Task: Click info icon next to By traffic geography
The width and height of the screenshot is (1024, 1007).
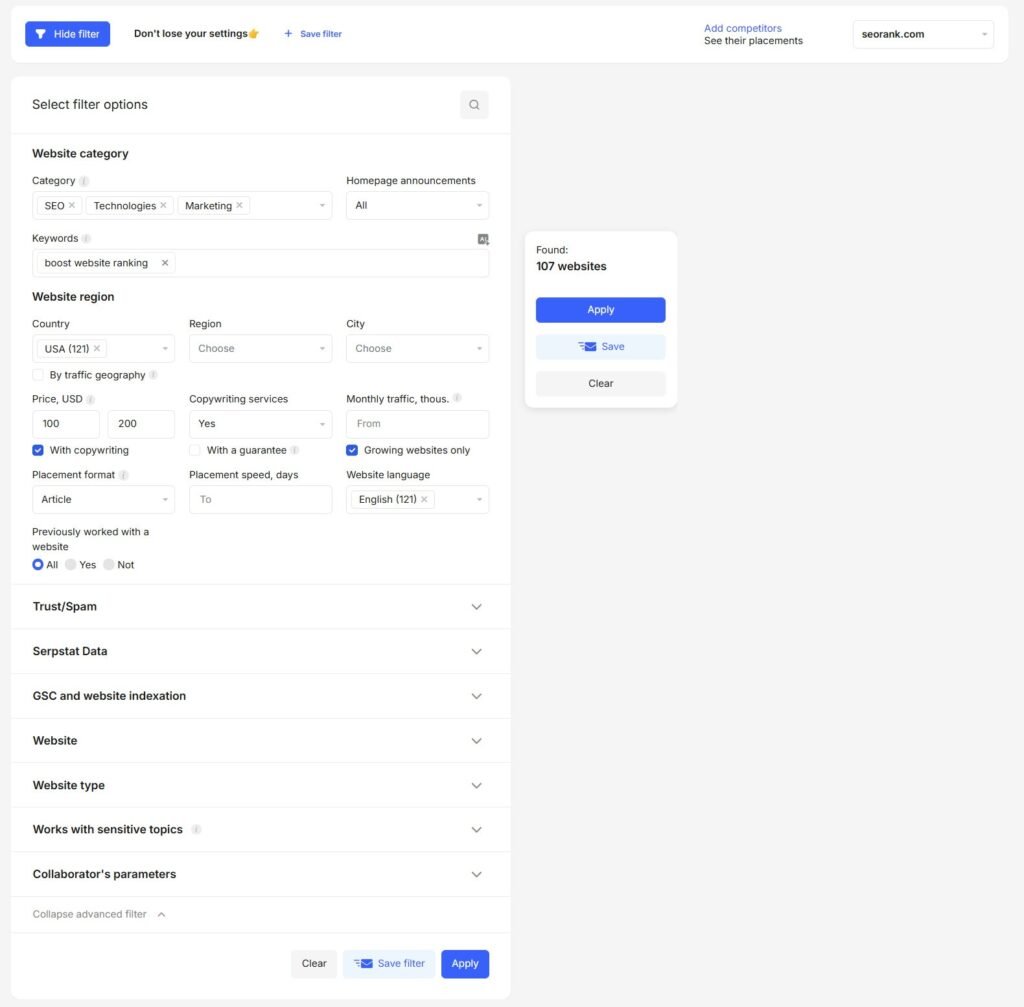Action: pos(153,375)
